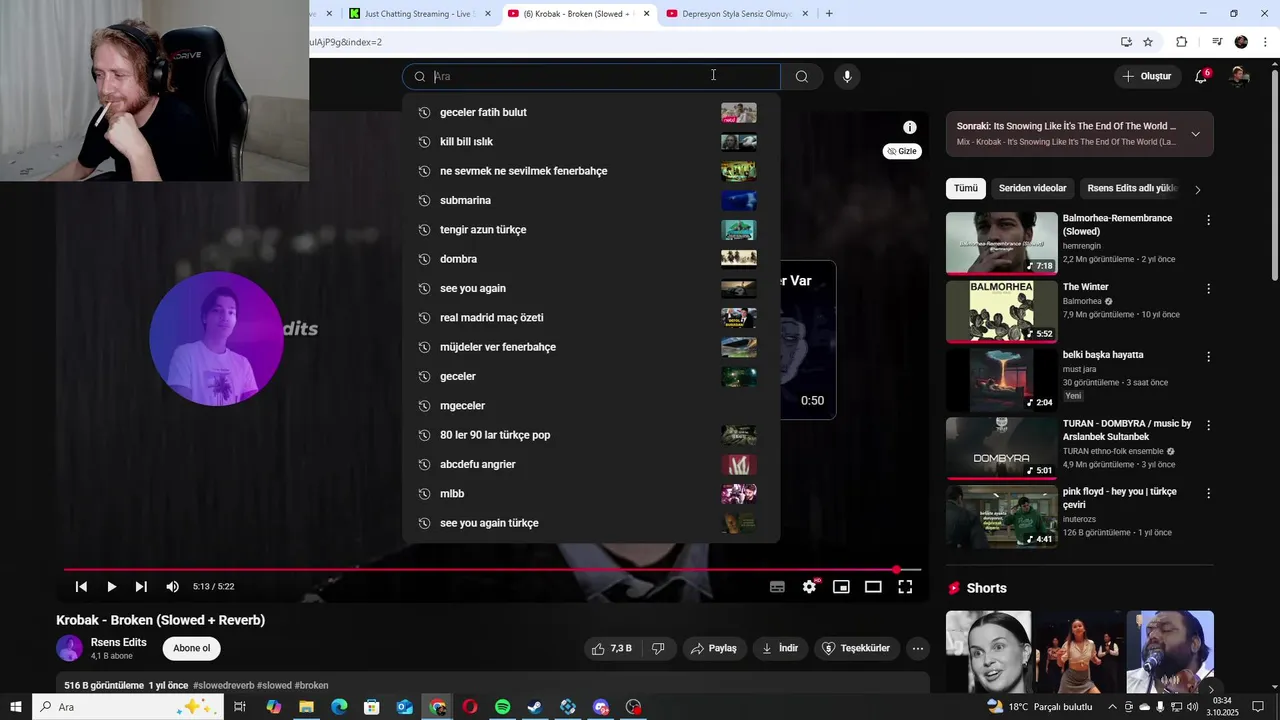Open the options menu for 'belki başka hayatta'
1280x720 pixels.
click(1208, 357)
